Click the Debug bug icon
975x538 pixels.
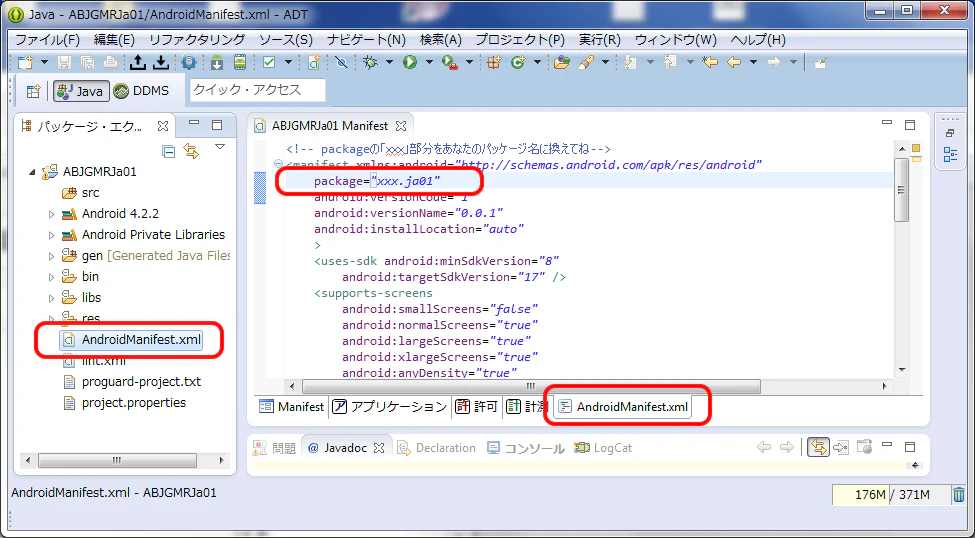click(371, 62)
